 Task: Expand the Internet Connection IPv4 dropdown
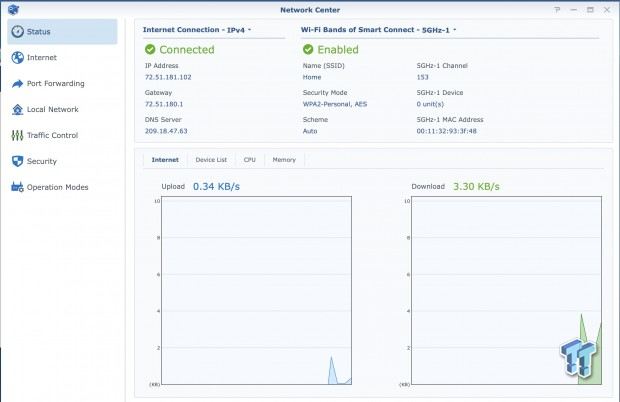(x=239, y=30)
